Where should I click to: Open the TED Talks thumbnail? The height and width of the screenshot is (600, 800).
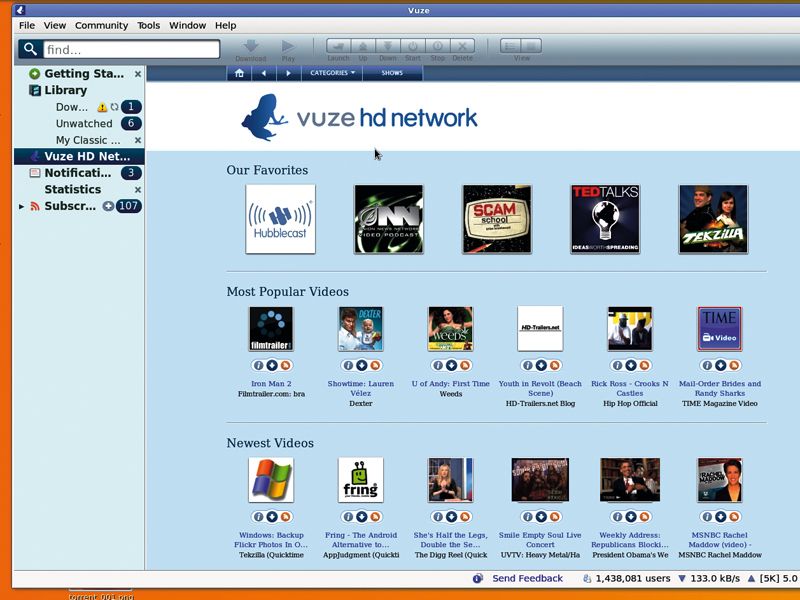pyautogui.click(x=605, y=219)
